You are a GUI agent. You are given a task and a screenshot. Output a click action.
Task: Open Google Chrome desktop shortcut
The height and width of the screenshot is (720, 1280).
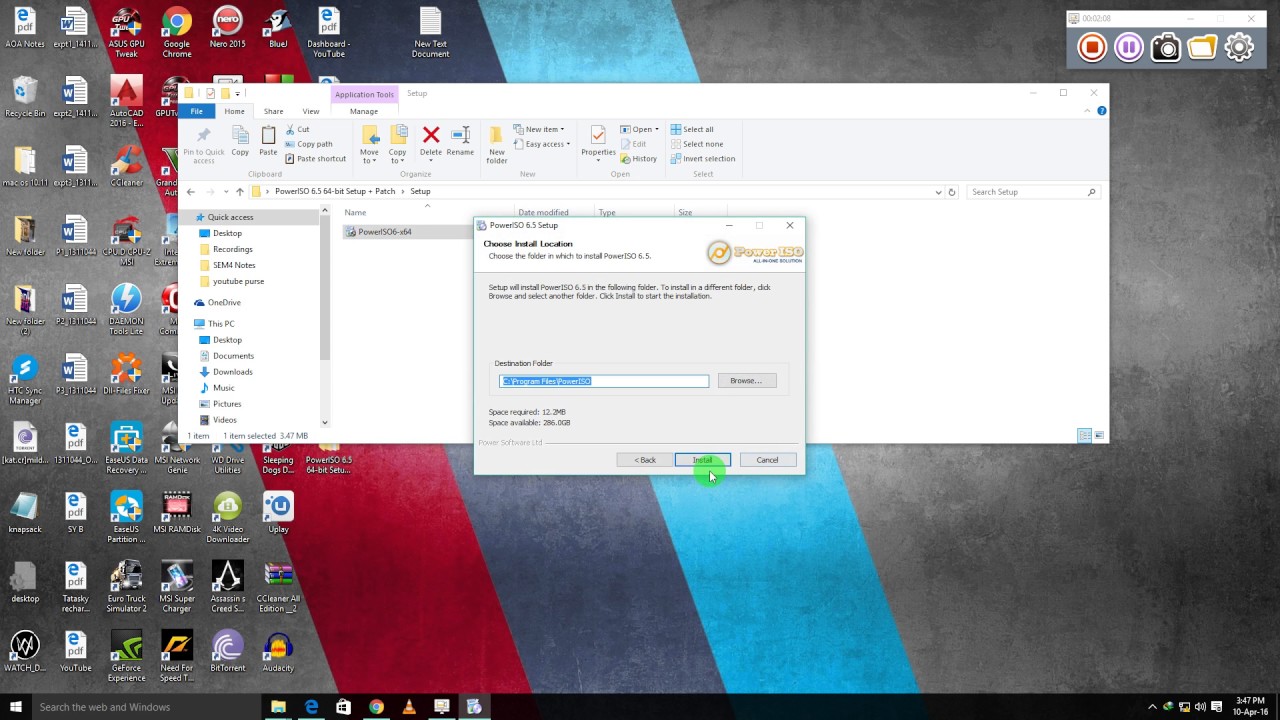coord(177,32)
